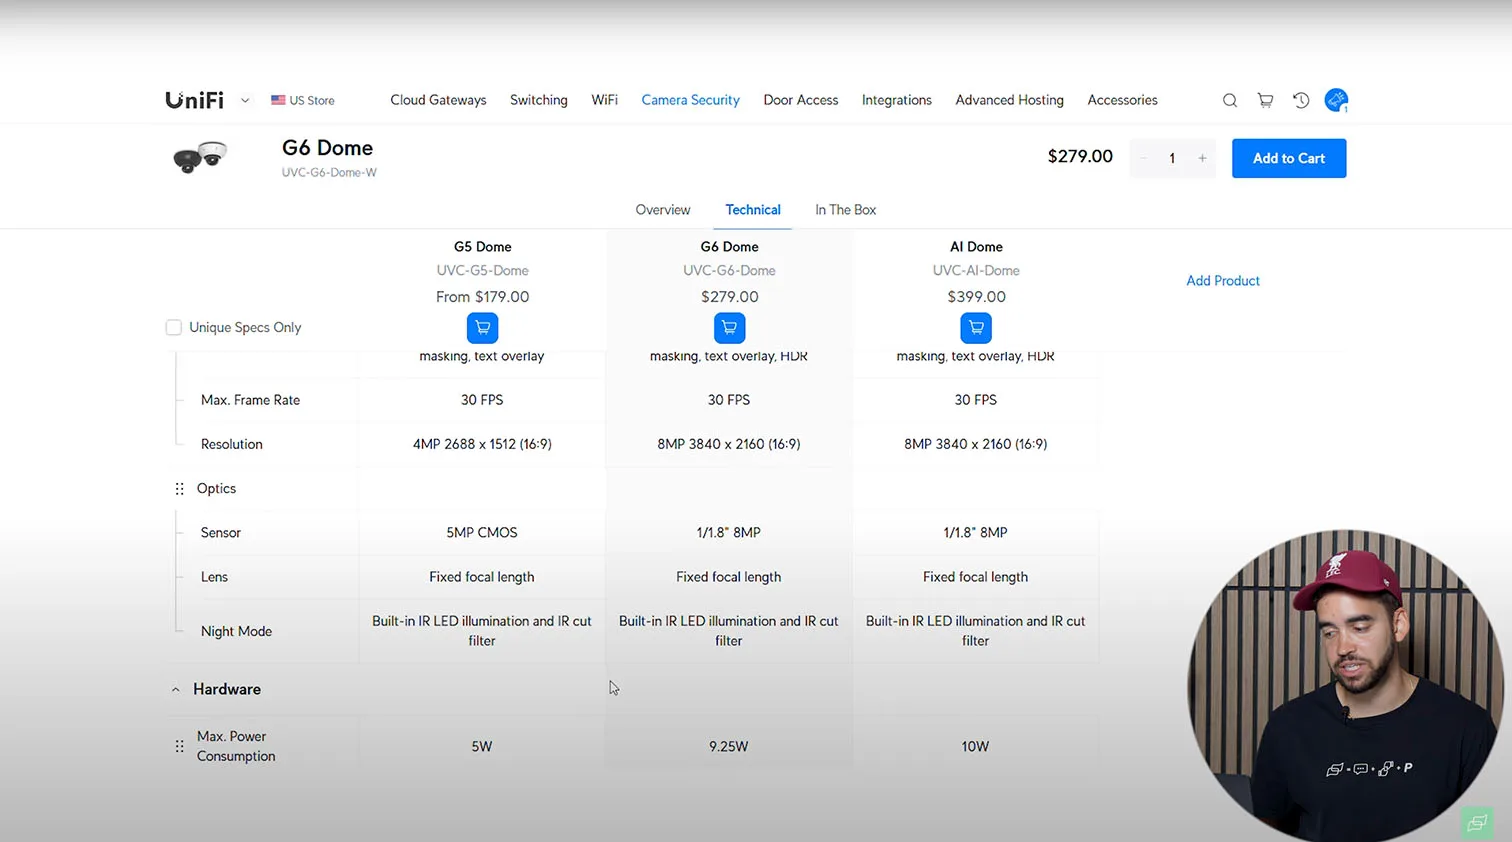Switch to the In The Box tab
The height and width of the screenshot is (842, 1512).
click(845, 210)
